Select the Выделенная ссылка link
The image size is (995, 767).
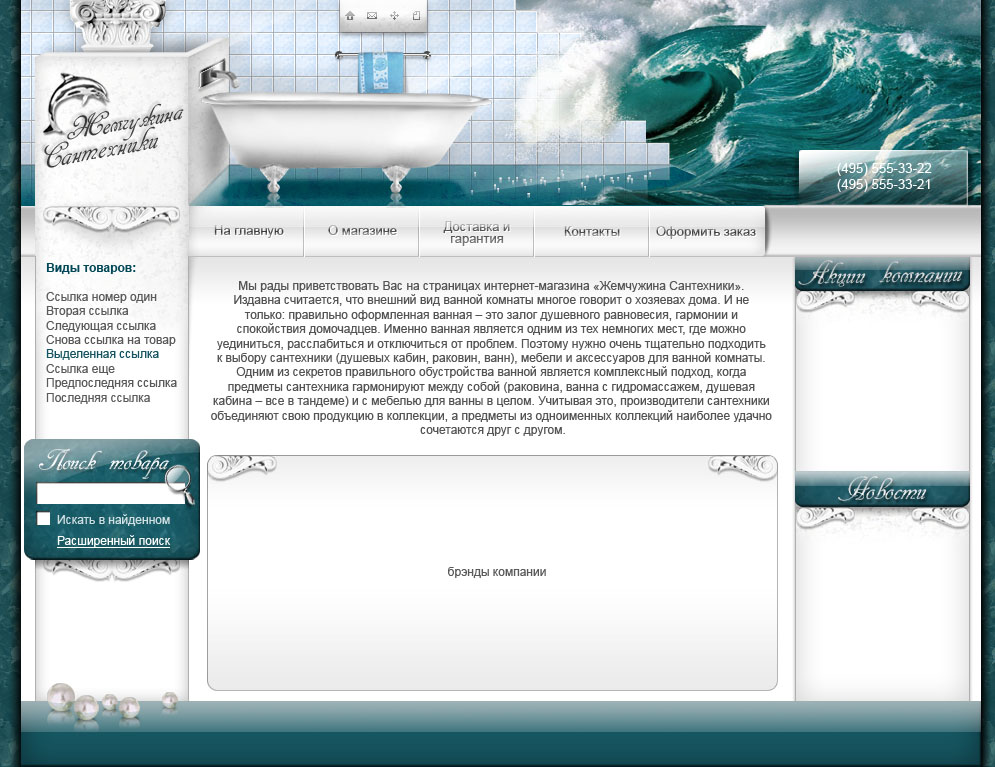click(x=102, y=354)
